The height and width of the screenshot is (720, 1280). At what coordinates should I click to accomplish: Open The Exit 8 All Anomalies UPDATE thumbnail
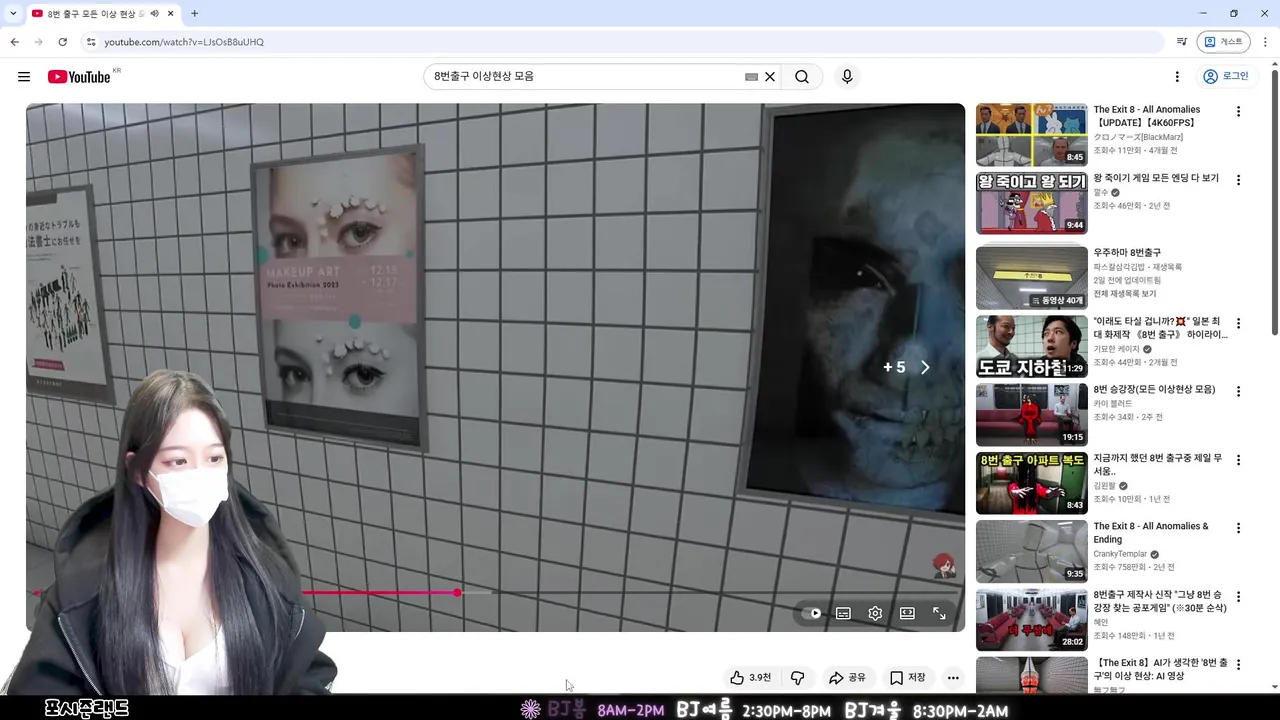[x=1031, y=135]
